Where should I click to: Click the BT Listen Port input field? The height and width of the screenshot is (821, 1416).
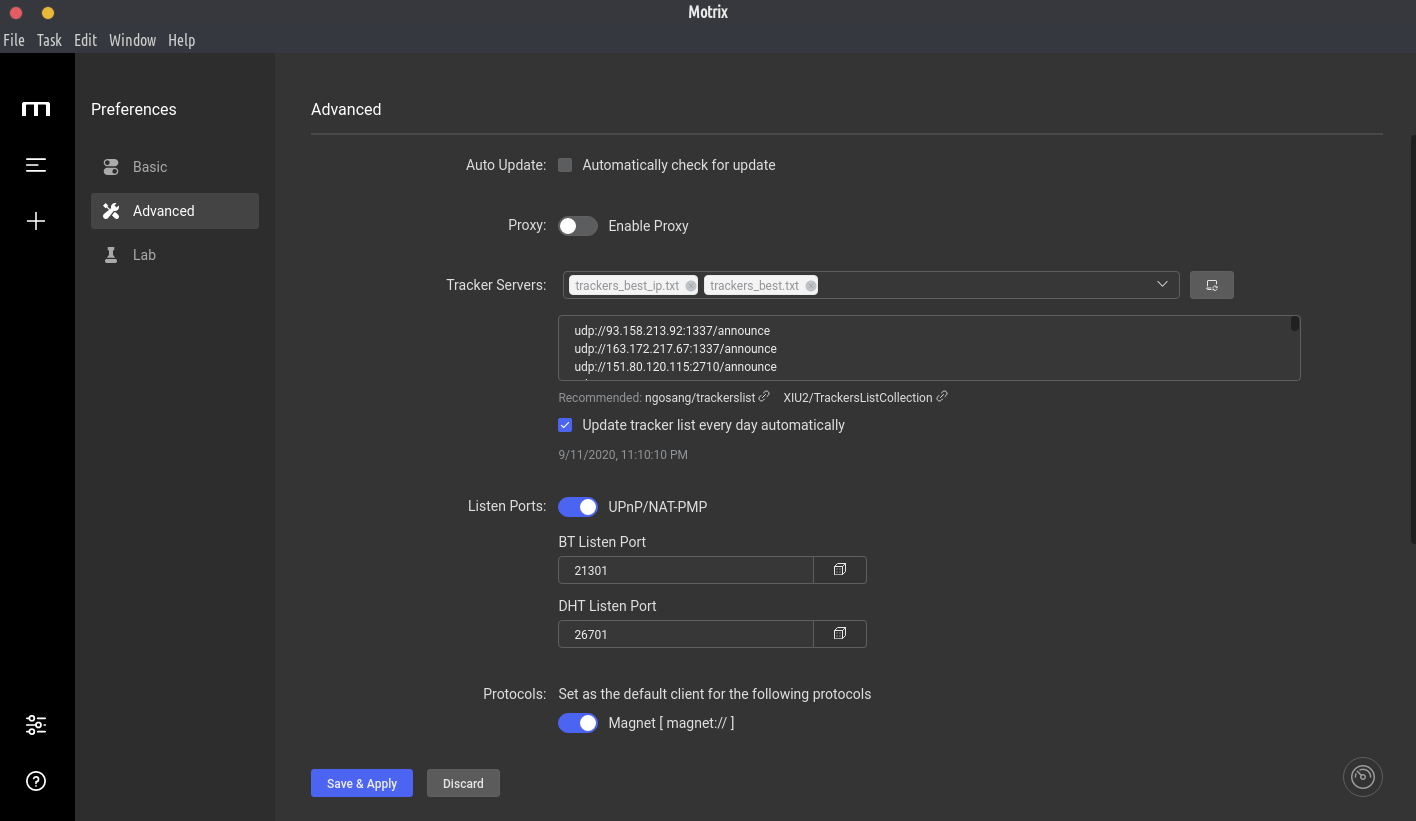(686, 570)
